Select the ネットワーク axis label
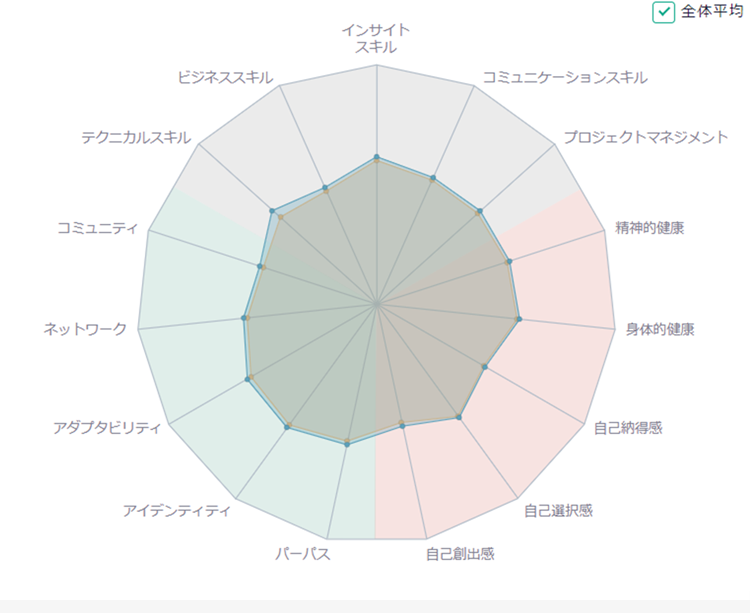750x613 pixels. coord(85,329)
